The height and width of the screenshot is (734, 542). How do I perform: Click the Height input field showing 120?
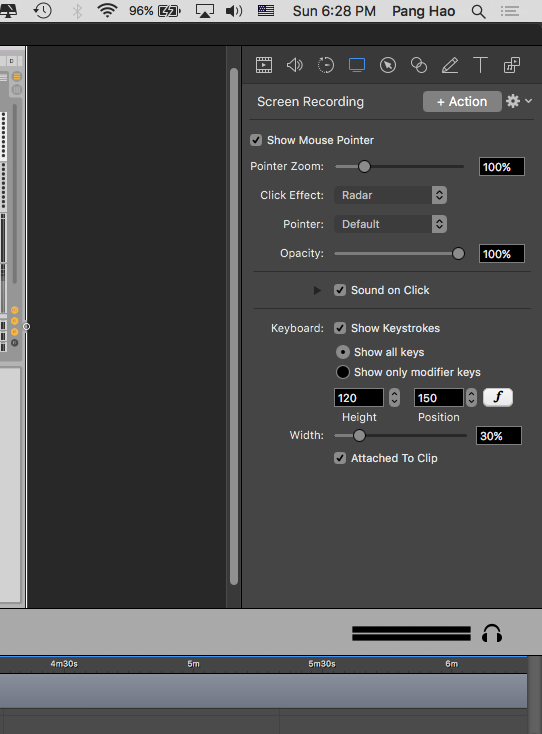(x=359, y=398)
